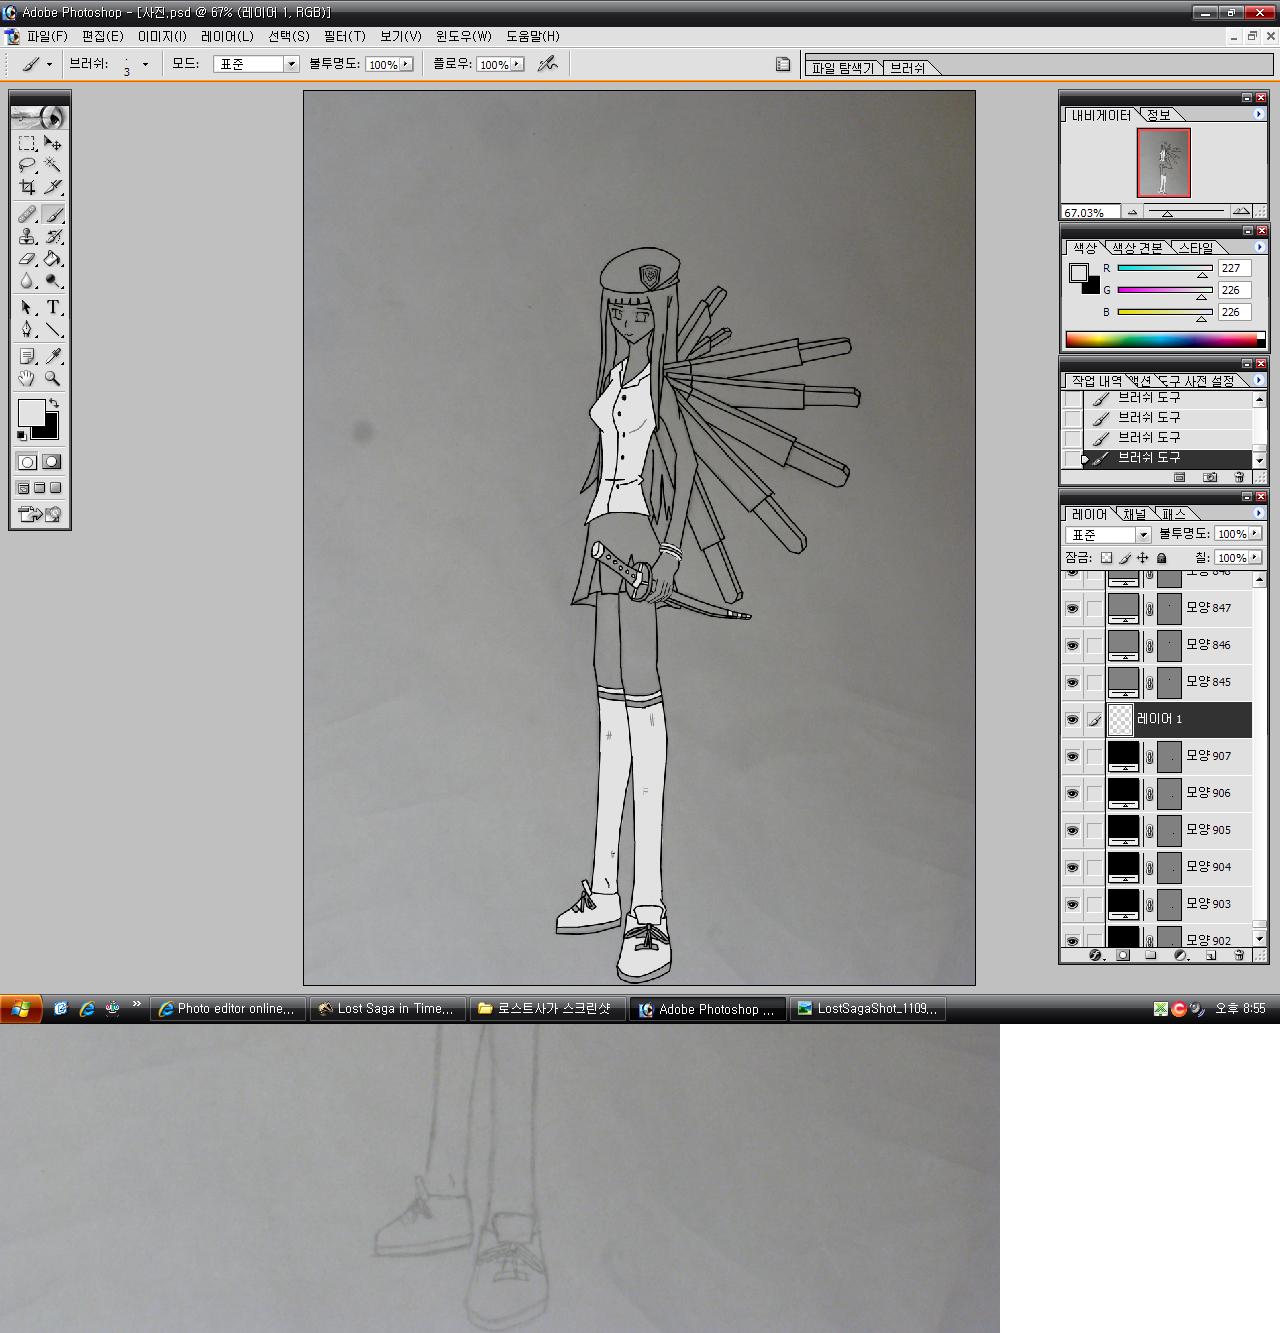
Task: Add a layer style from Layers panel
Action: (1095, 955)
